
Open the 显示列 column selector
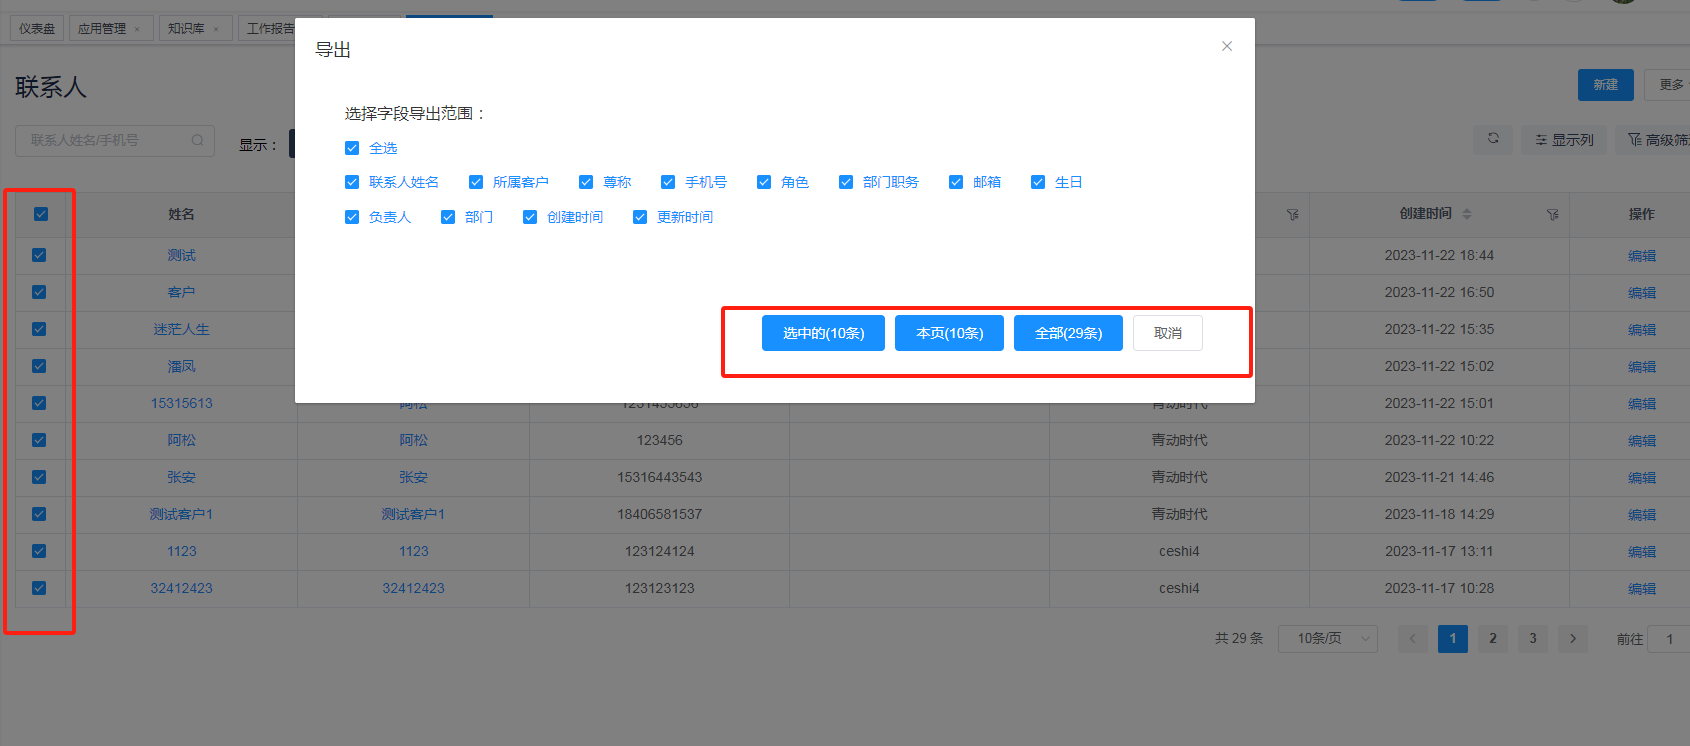click(x=1565, y=140)
